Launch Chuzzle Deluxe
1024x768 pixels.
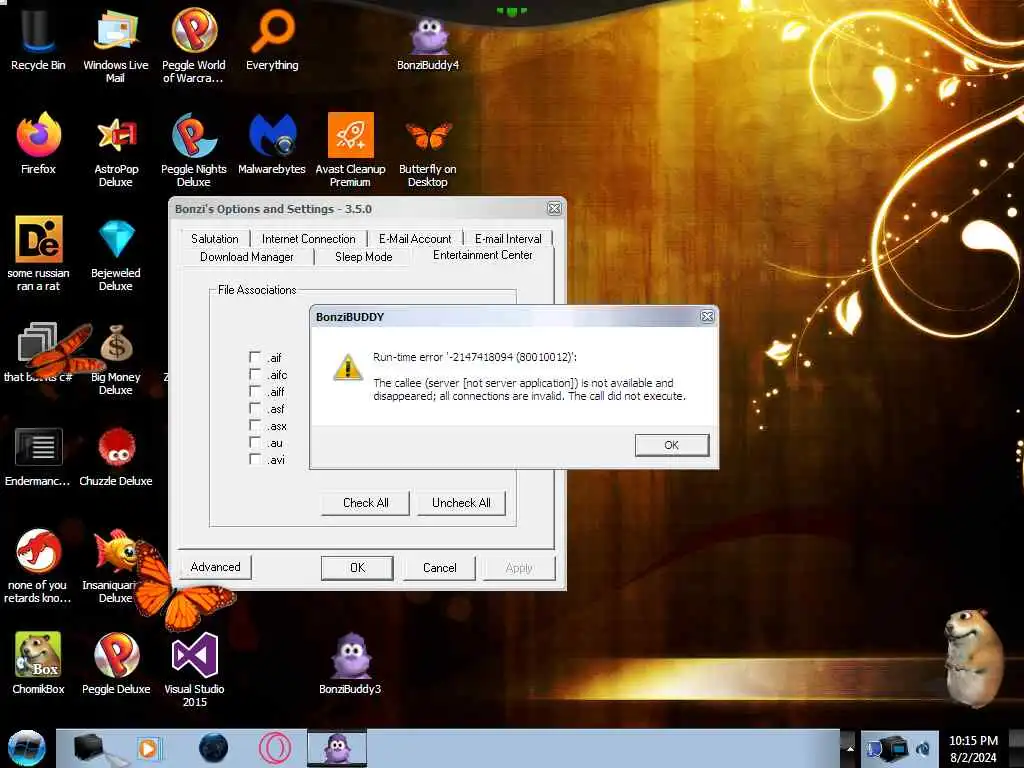pyautogui.click(x=116, y=457)
